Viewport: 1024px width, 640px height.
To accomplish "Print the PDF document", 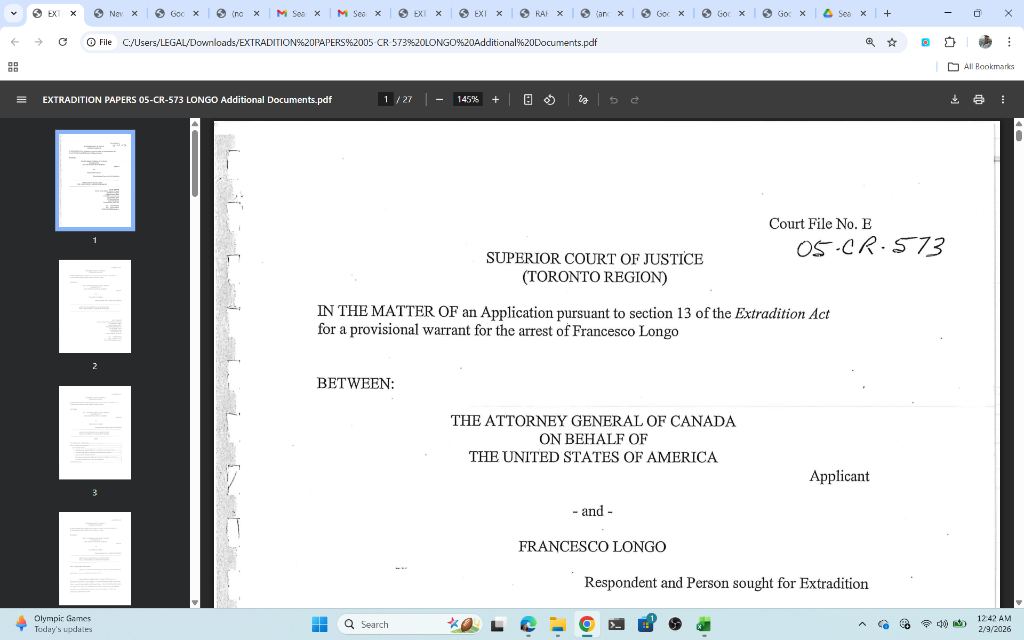I will click(979, 100).
